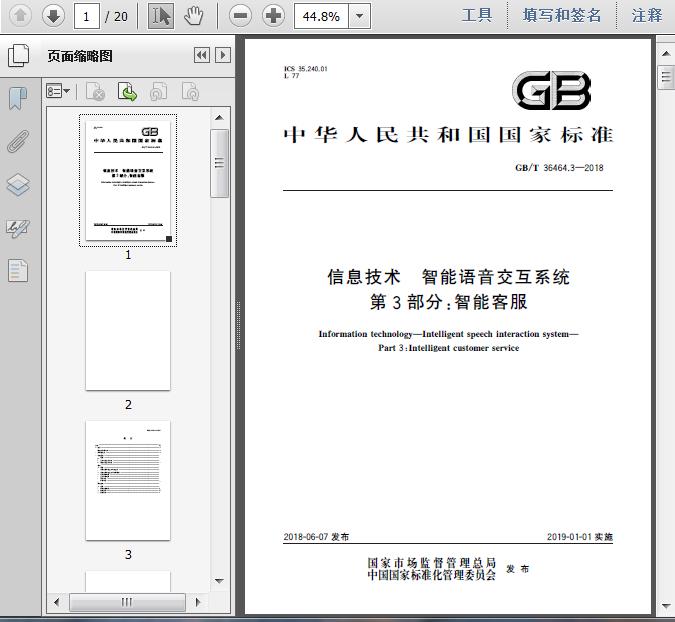Show the Layers panel
675x622 pixels.
(18, 185)
